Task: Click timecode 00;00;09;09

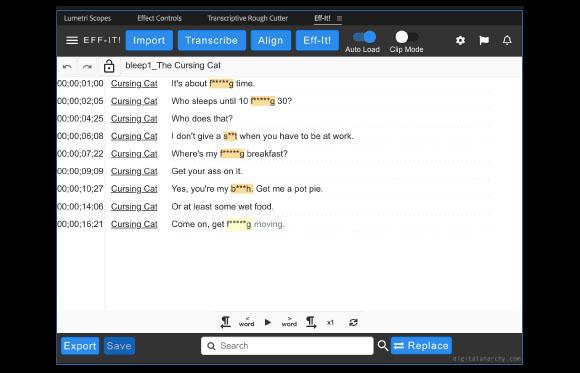Action: click(81, 171)
